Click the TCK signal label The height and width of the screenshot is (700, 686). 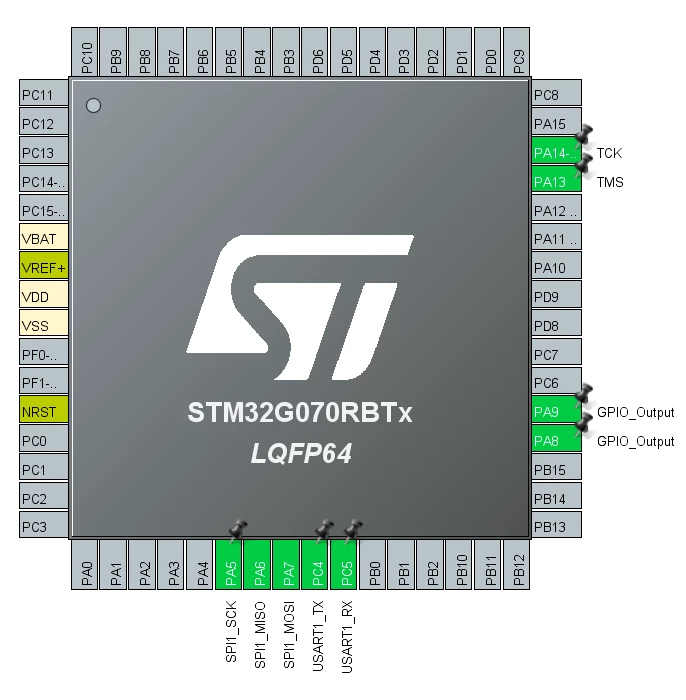pyautogui.click(x=609, y=153)
